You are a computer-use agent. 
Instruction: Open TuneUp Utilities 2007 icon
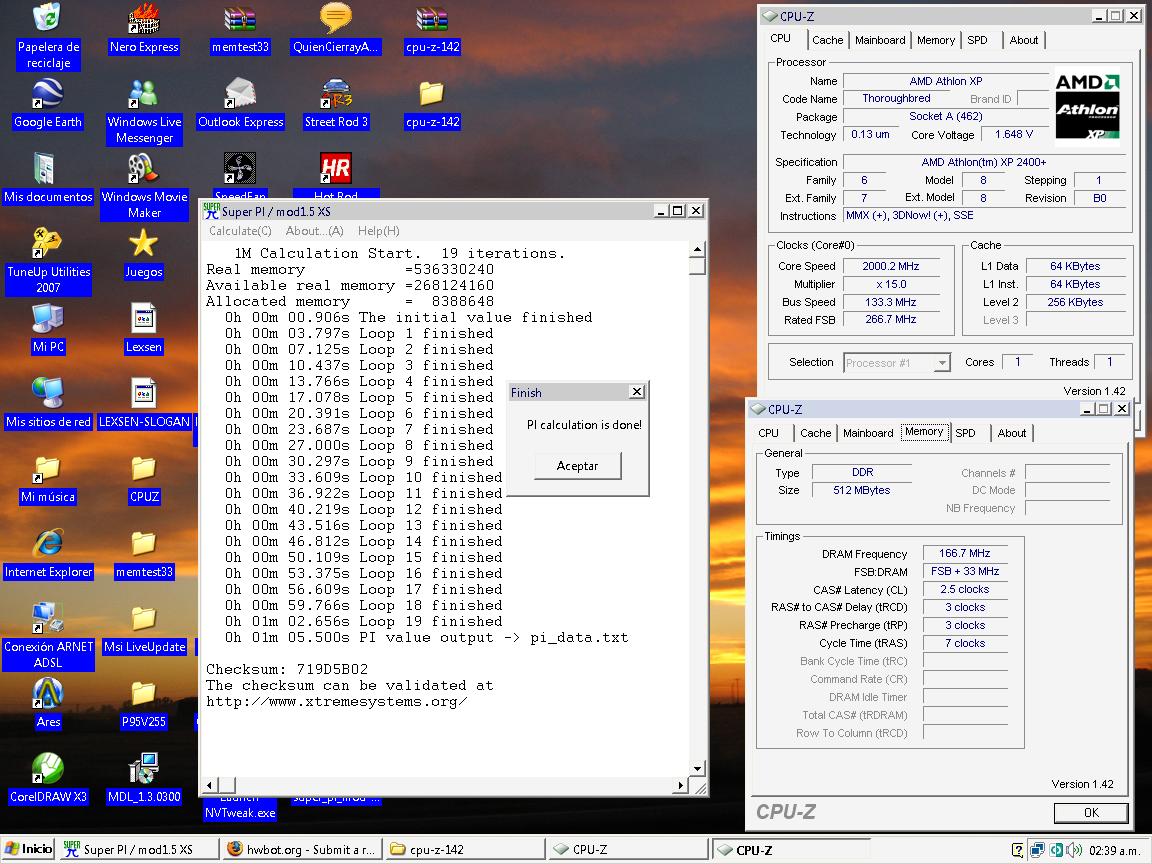coord(48,262)
